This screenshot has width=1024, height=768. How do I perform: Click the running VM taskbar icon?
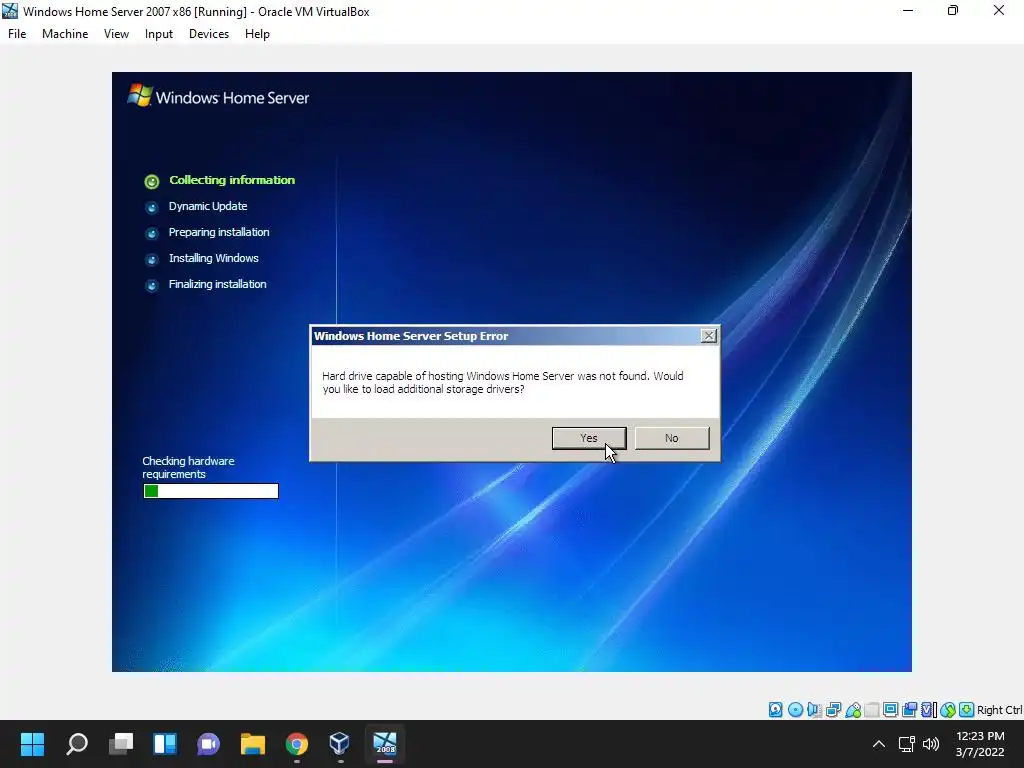point(385,744)
